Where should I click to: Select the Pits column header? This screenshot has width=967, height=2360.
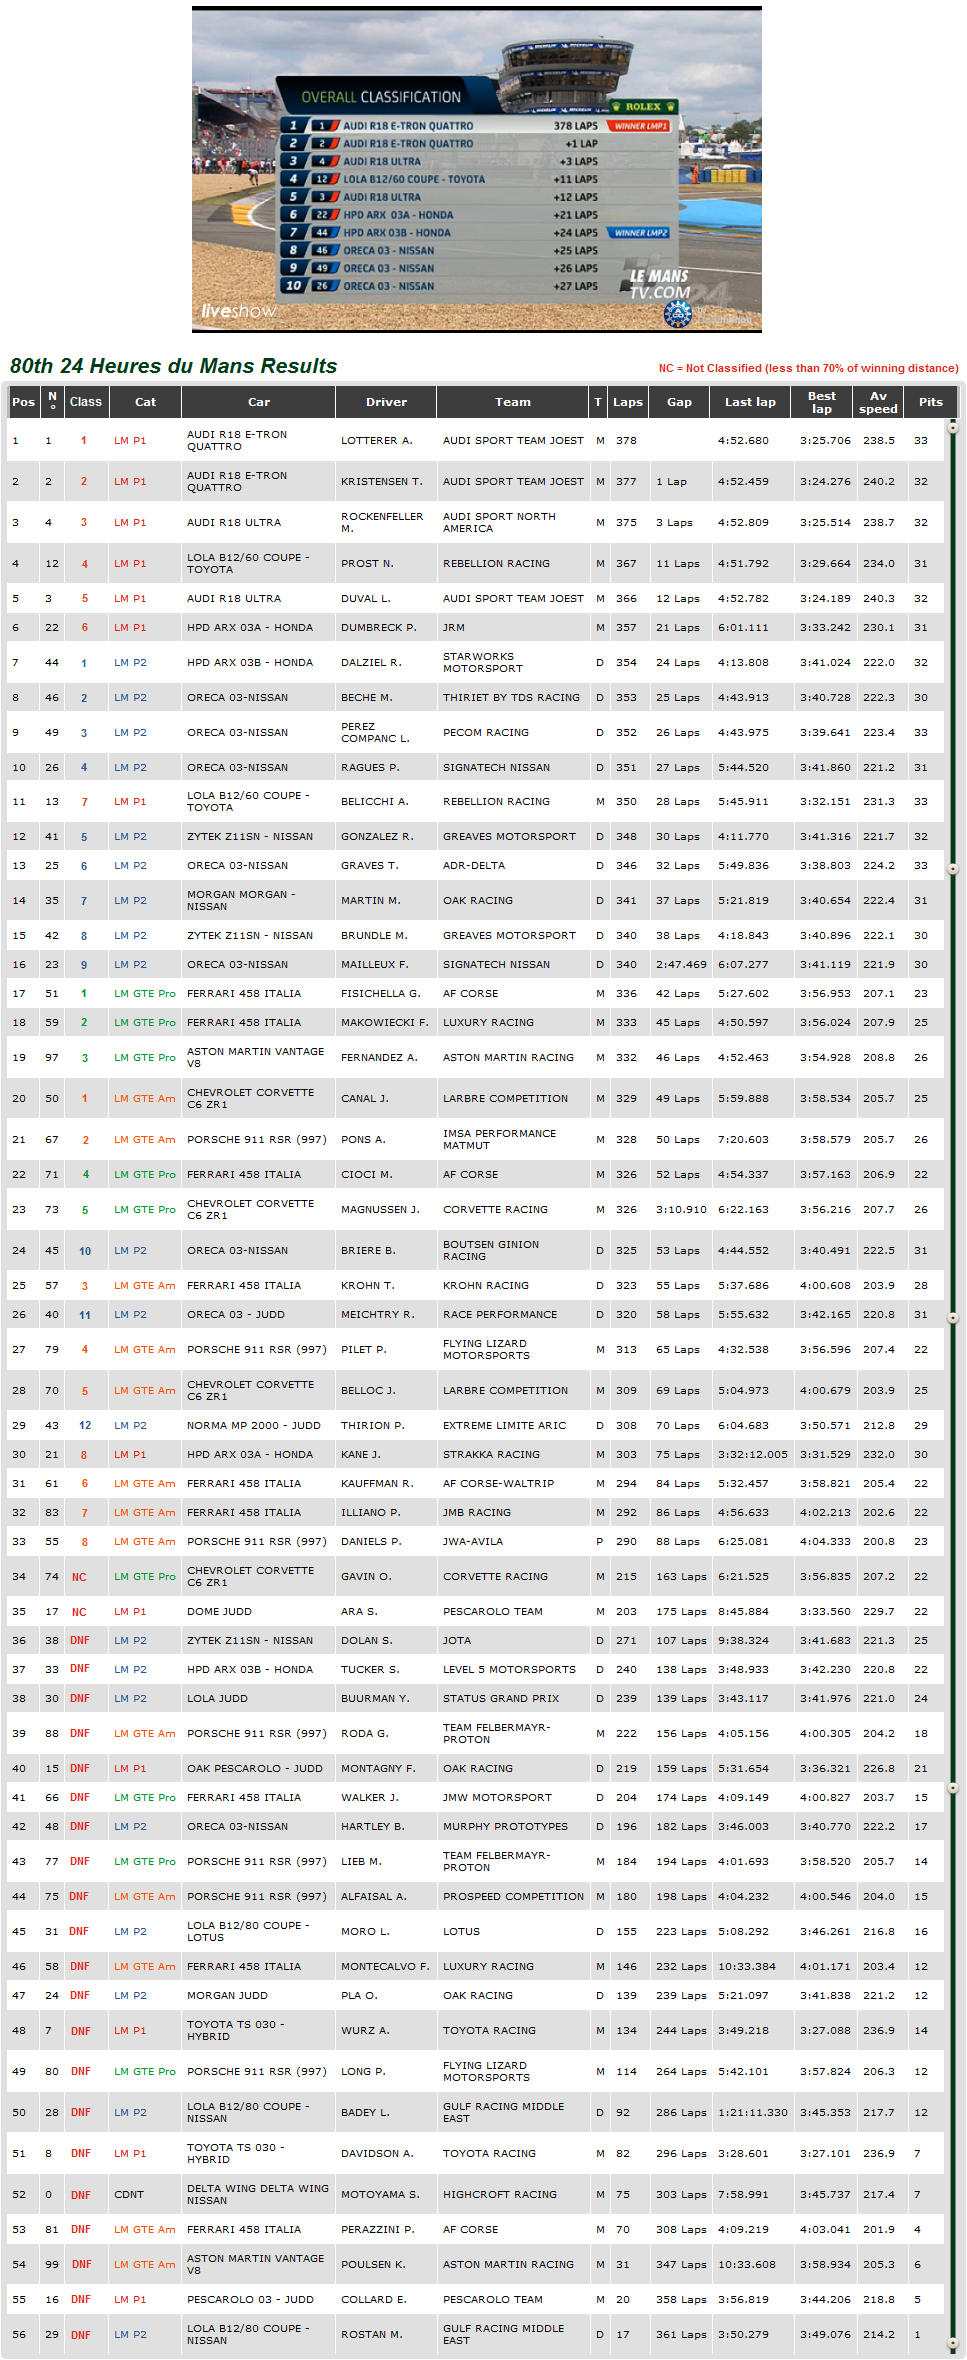click(931, 402)
